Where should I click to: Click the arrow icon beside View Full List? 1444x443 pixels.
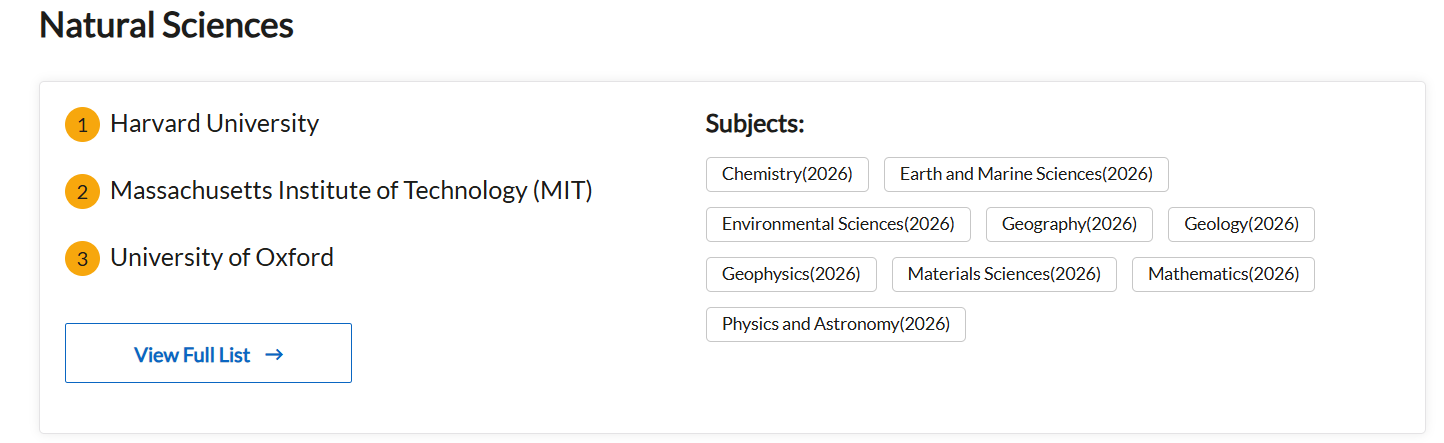[x=275, y=354]
